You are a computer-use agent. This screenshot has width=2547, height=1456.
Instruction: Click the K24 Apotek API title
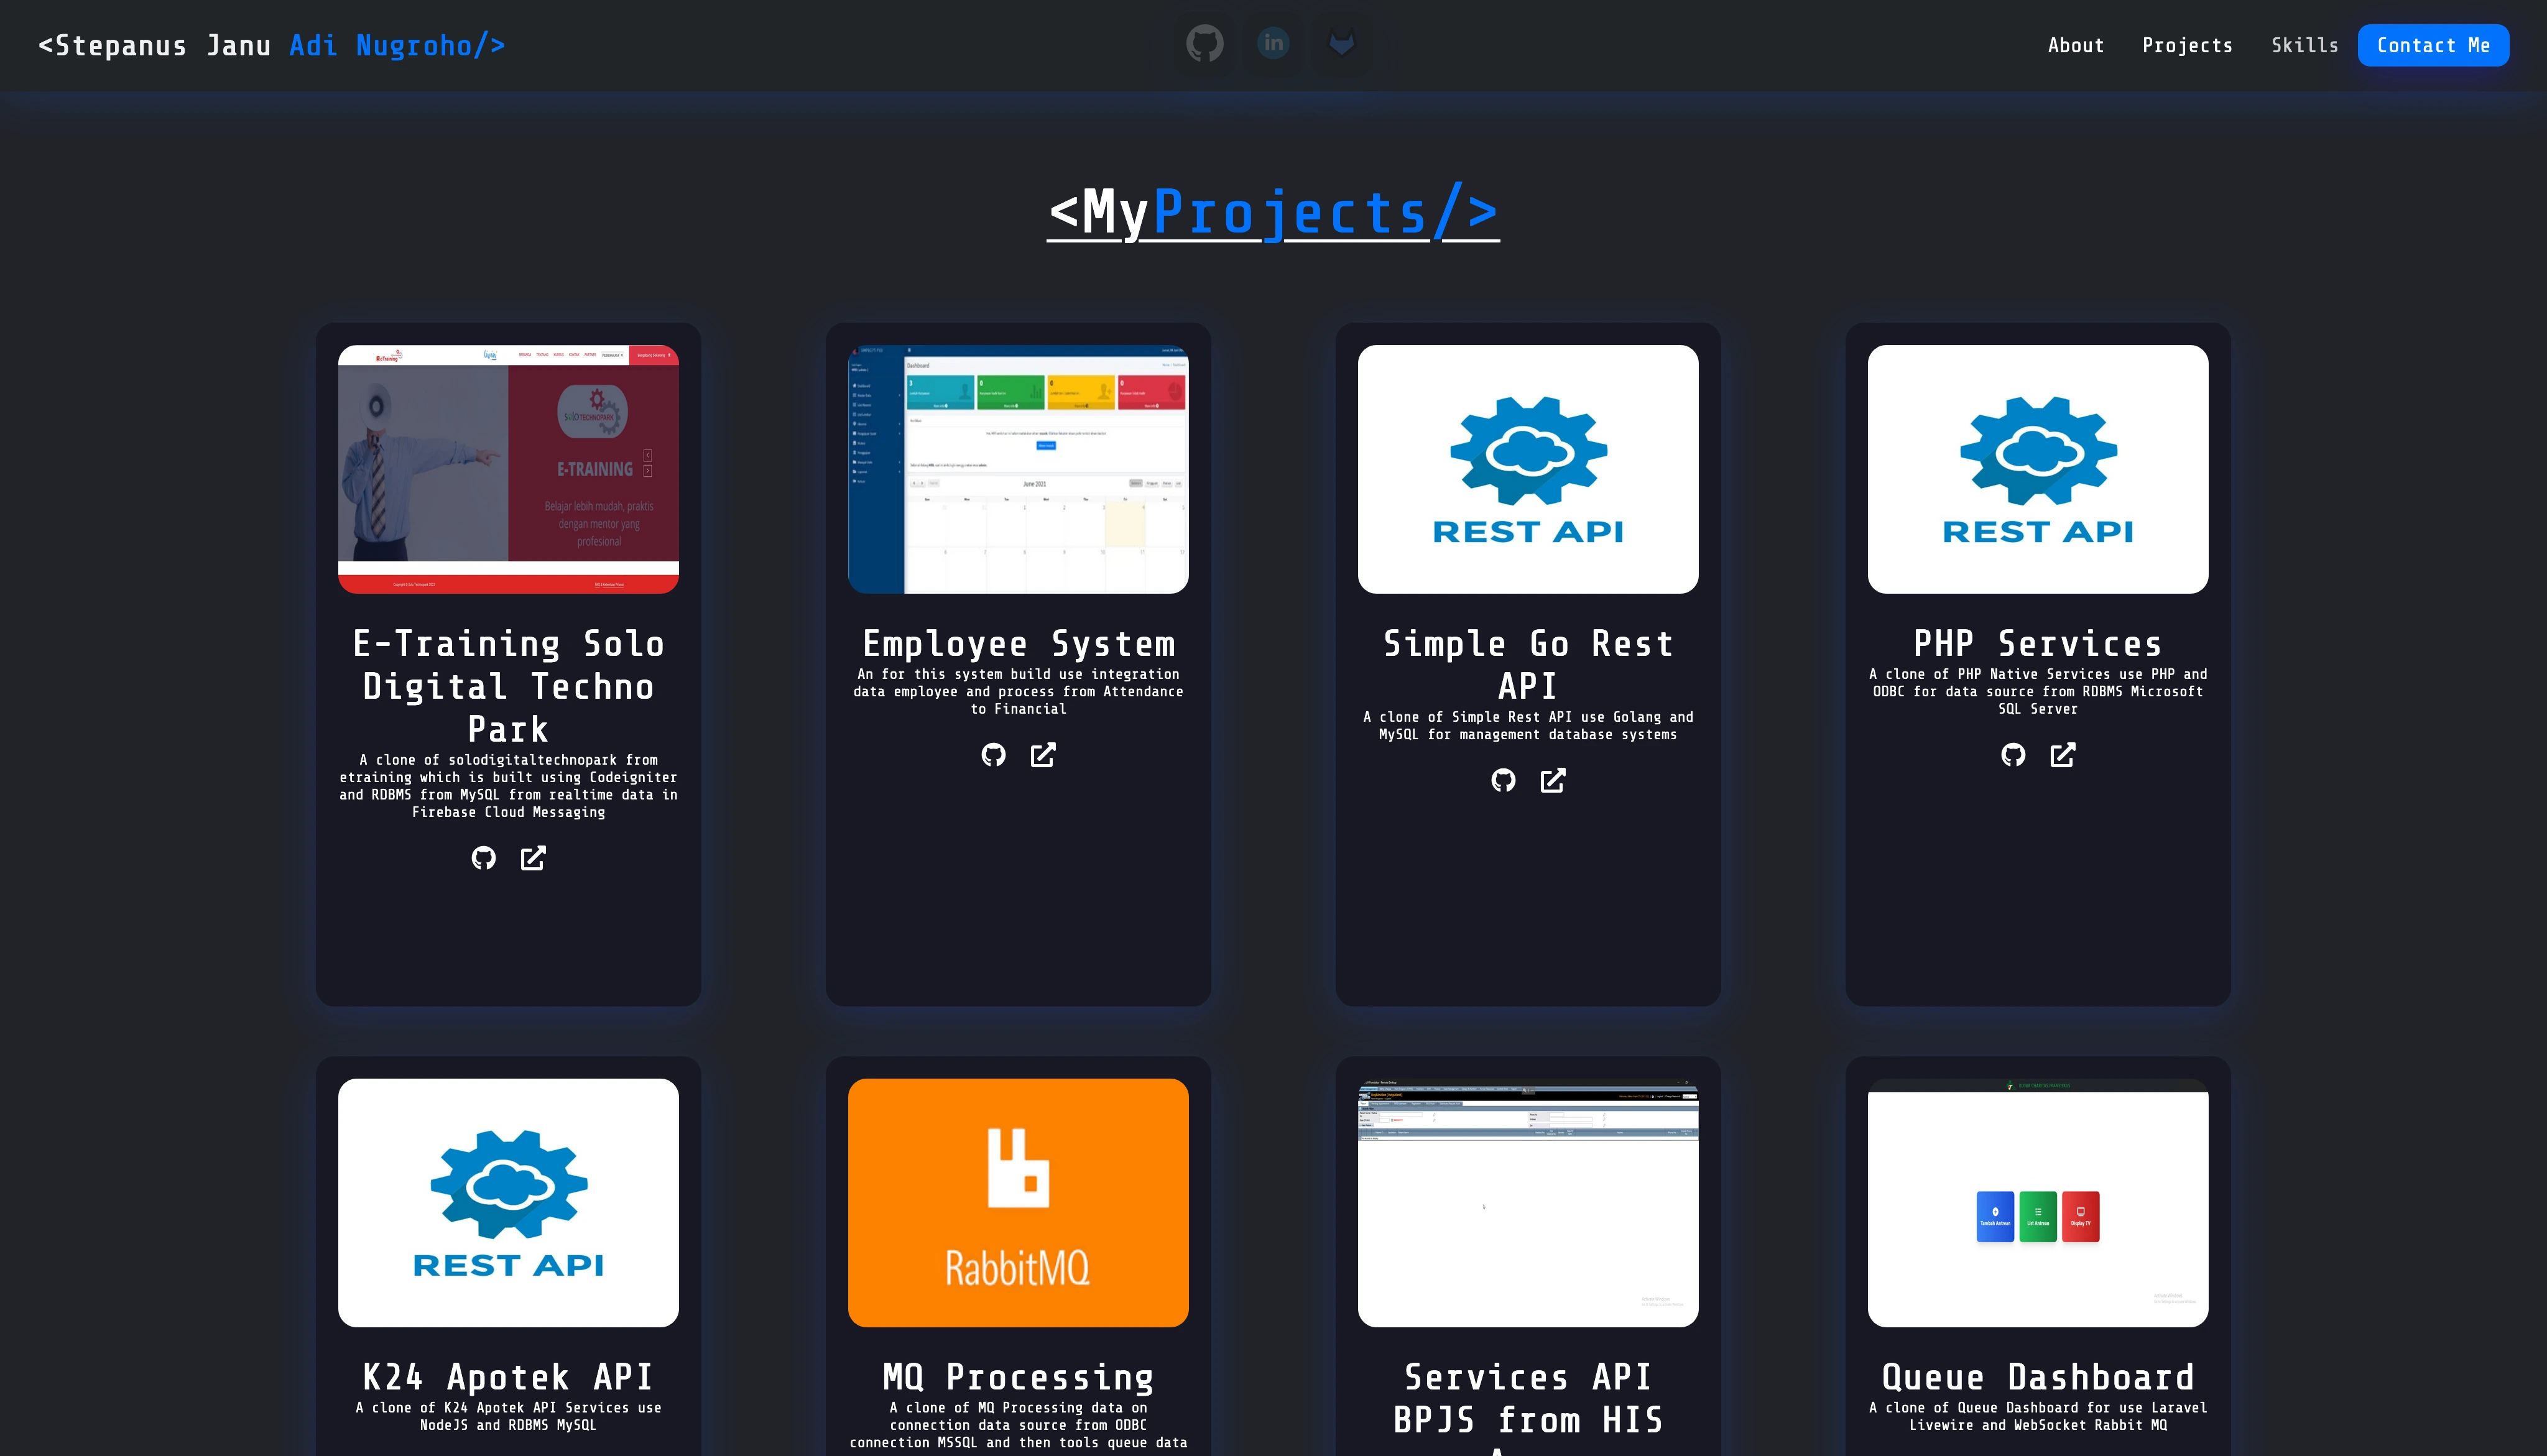coord(508,1377)
